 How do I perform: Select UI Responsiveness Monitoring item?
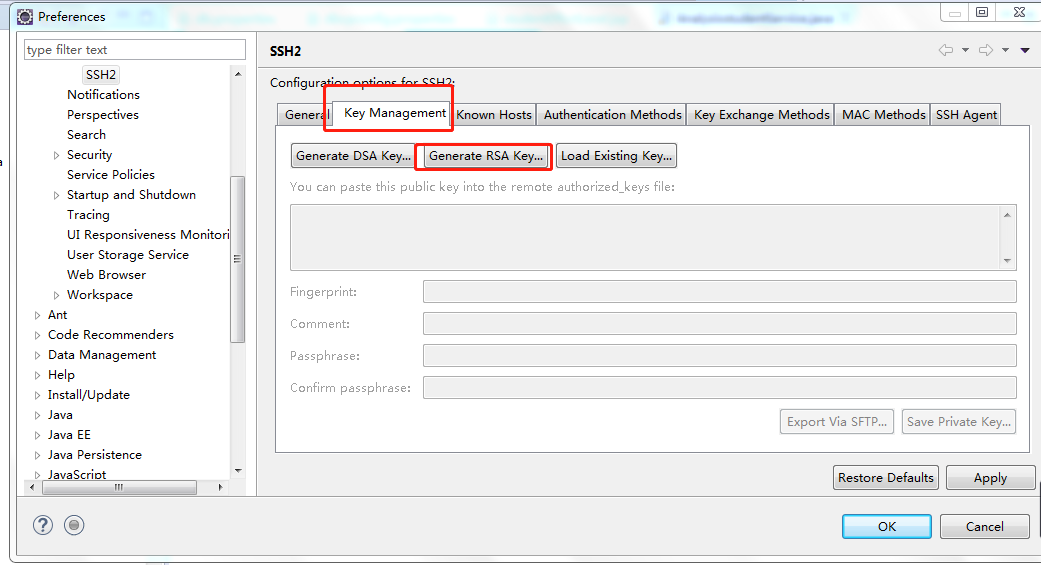click(147, 234)
